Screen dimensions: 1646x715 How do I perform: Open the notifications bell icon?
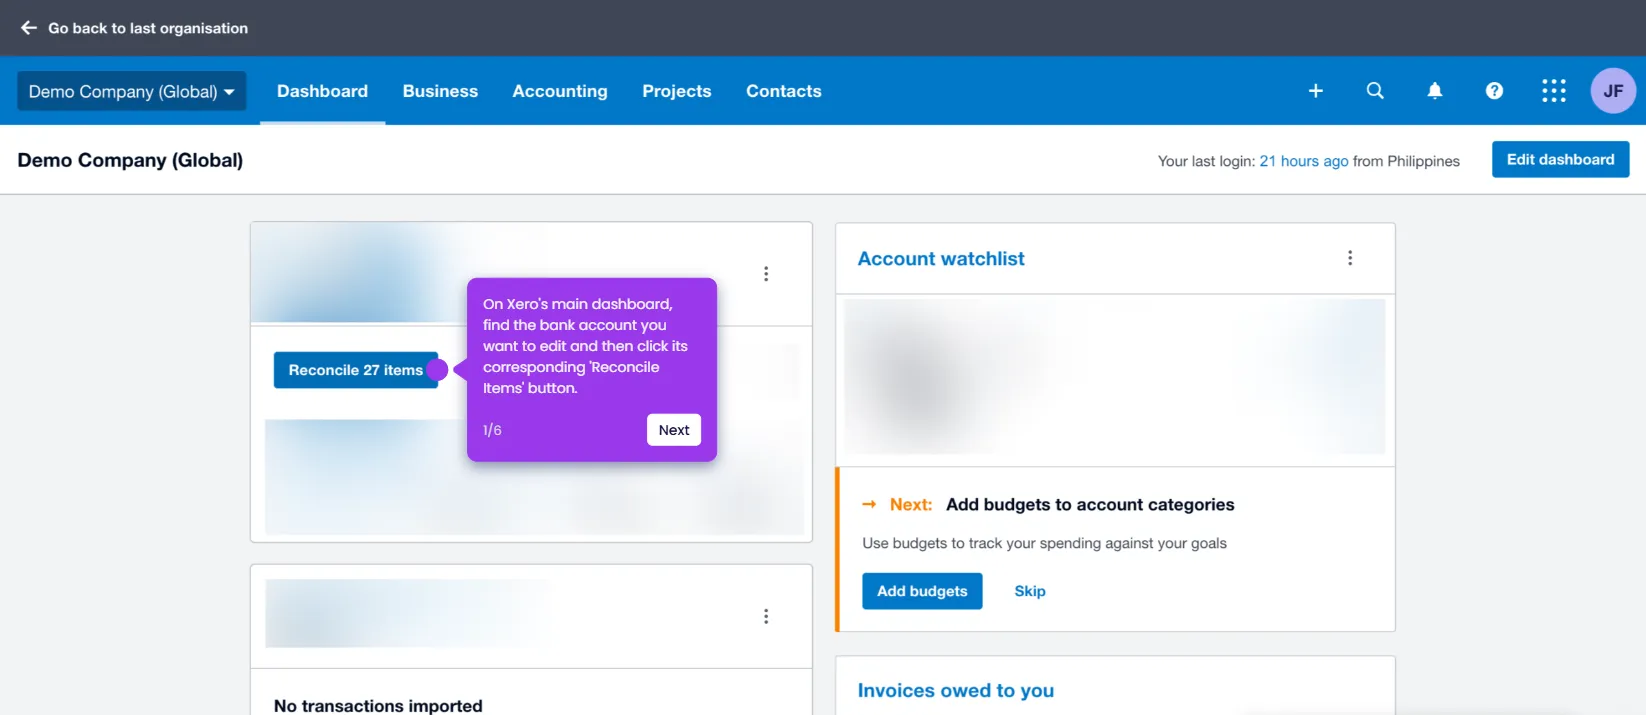(1435, 91)
